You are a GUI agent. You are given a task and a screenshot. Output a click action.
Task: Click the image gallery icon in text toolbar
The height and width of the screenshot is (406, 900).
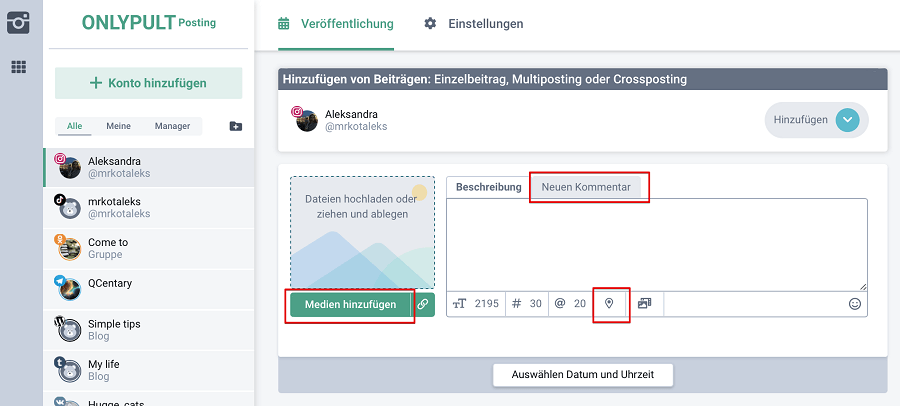click(x=644, y=304)
